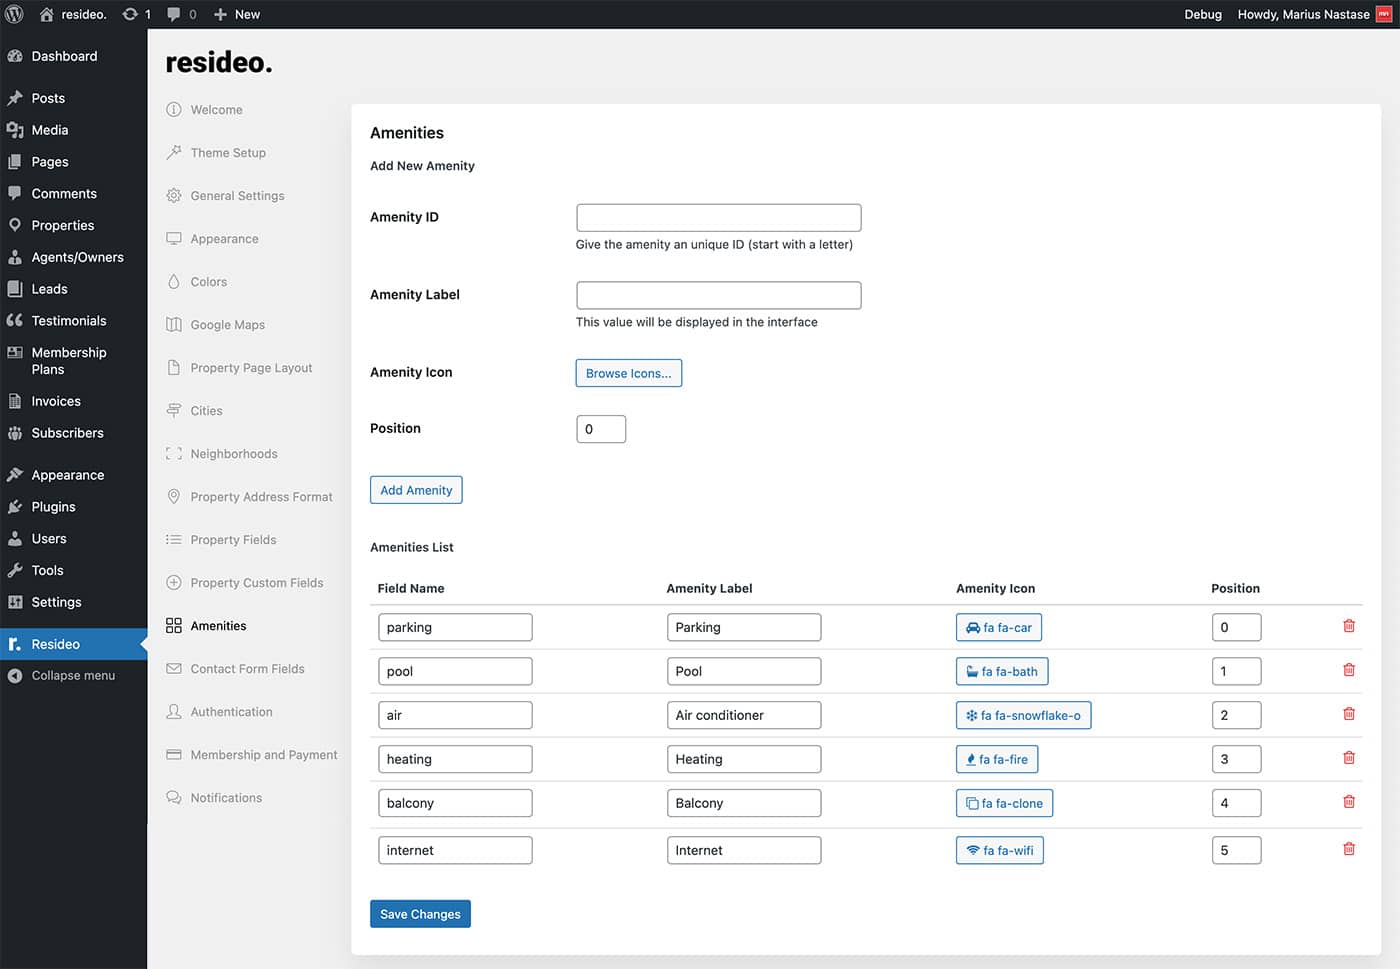Image resolution: width=1400 pixels, height=969 pixels.
Task: Edit the Air conditioner label field
Action: pyautogui.click(x=743, y=715)
